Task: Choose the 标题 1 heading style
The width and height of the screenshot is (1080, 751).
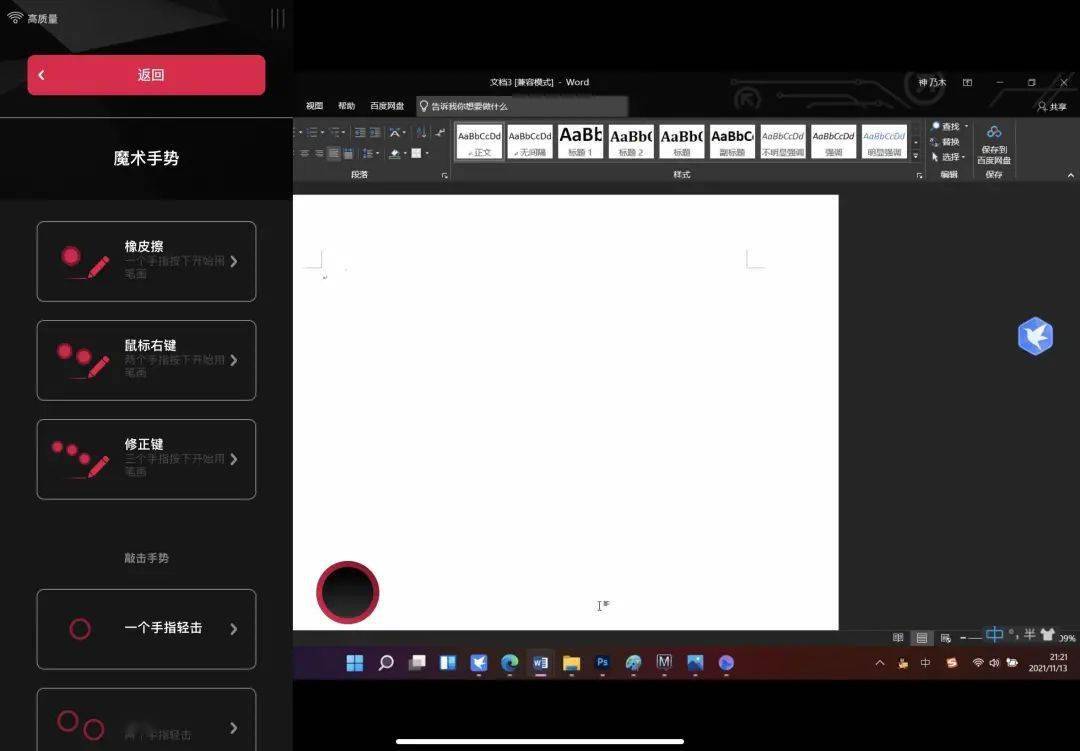Action: [x=580, y=140]
